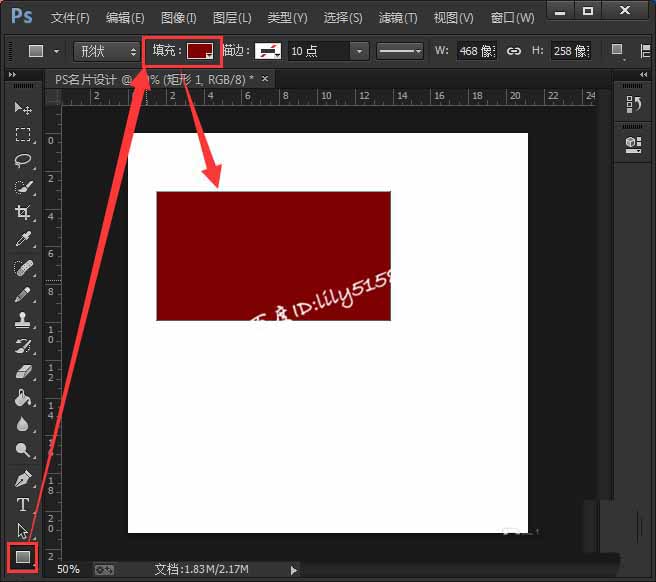Close the PS名片设计 document tab

pos(265,78)
